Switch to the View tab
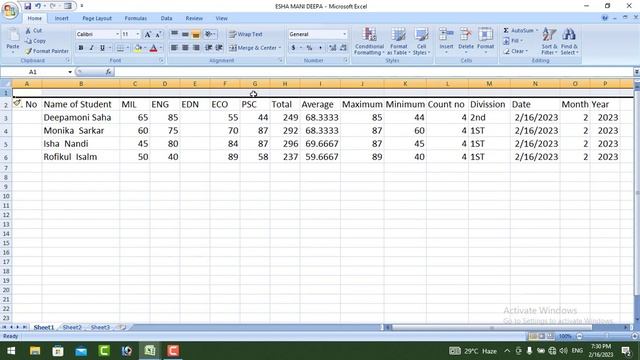640x360 pixels. click(x=221, y=18)
